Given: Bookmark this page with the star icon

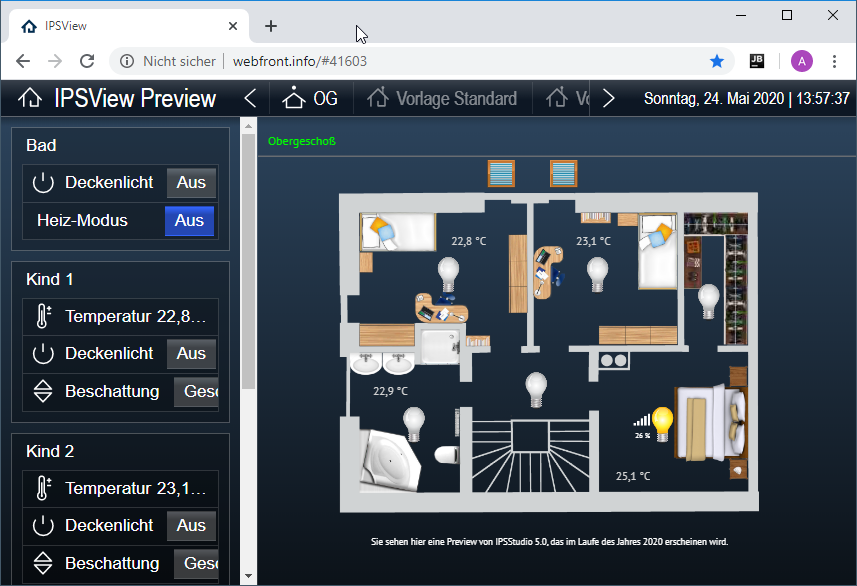Looking at the screenshot, I should (717, 61).
